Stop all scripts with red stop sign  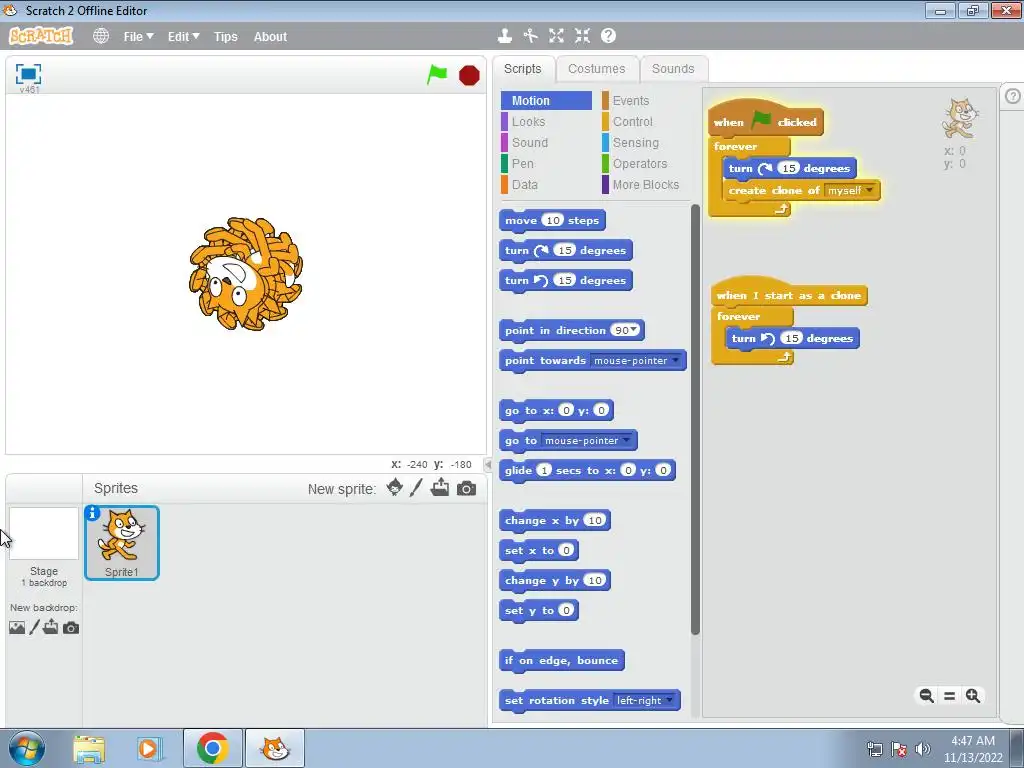469,75
